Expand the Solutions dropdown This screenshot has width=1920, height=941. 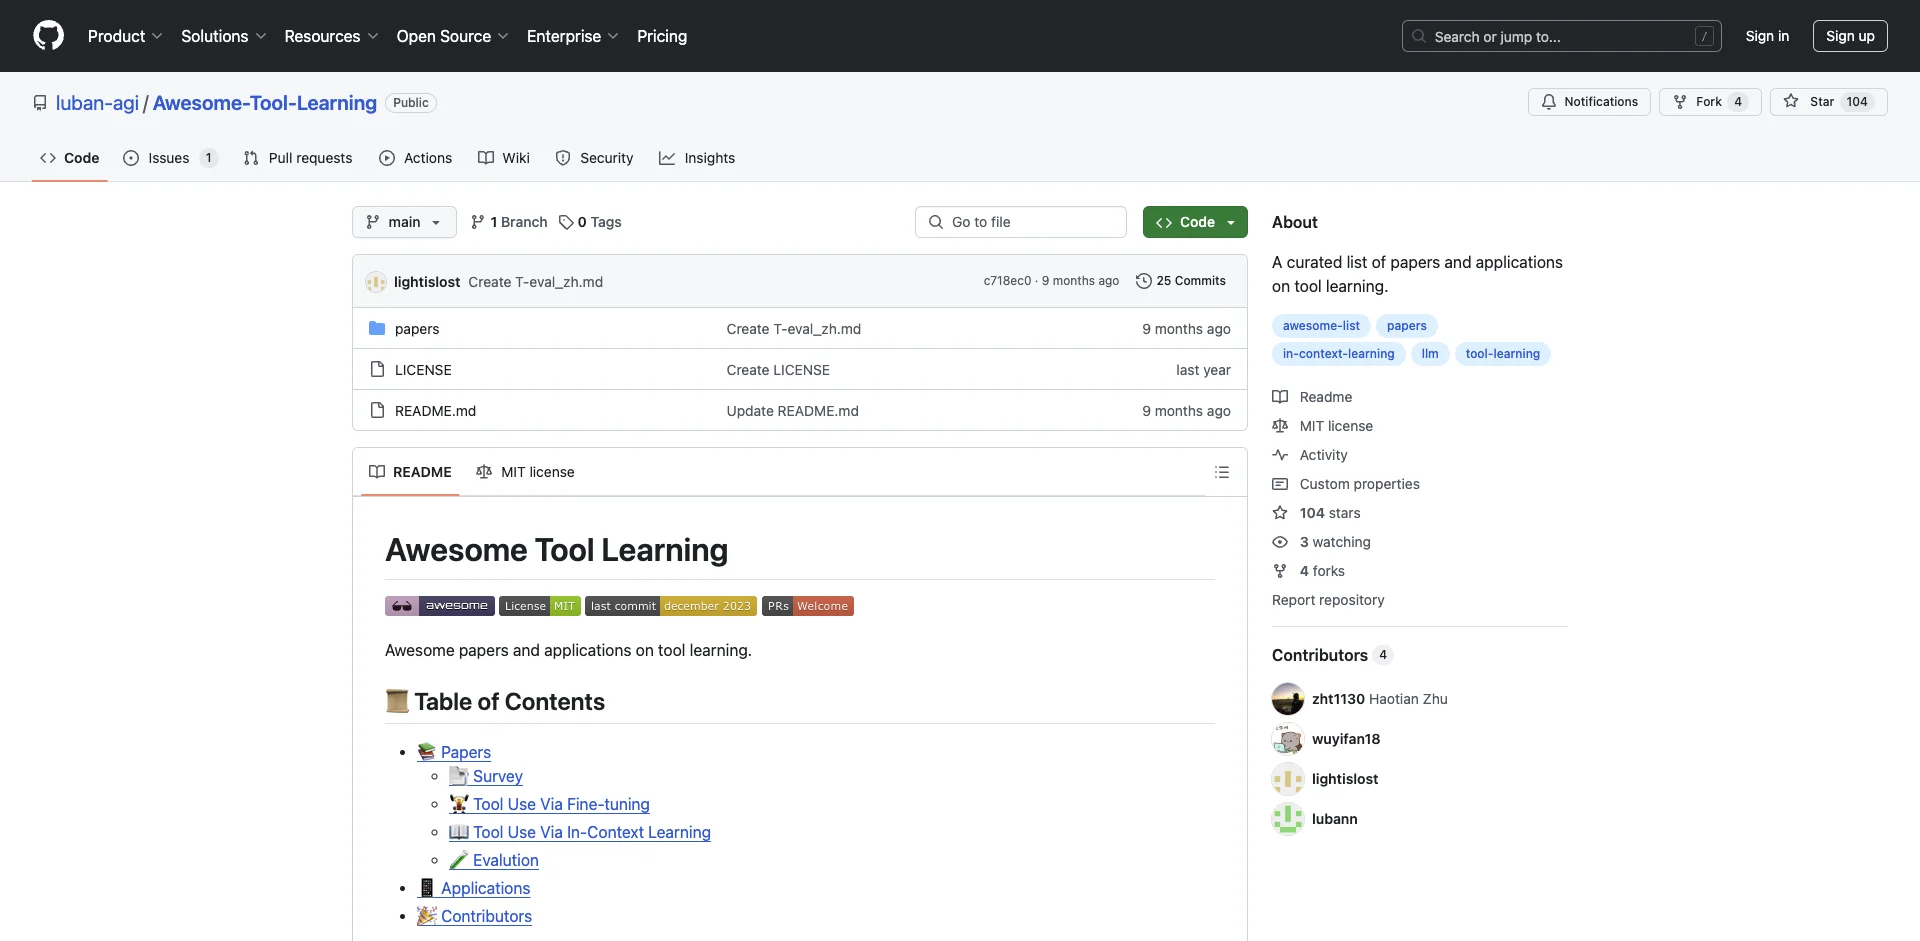point(223,36)
